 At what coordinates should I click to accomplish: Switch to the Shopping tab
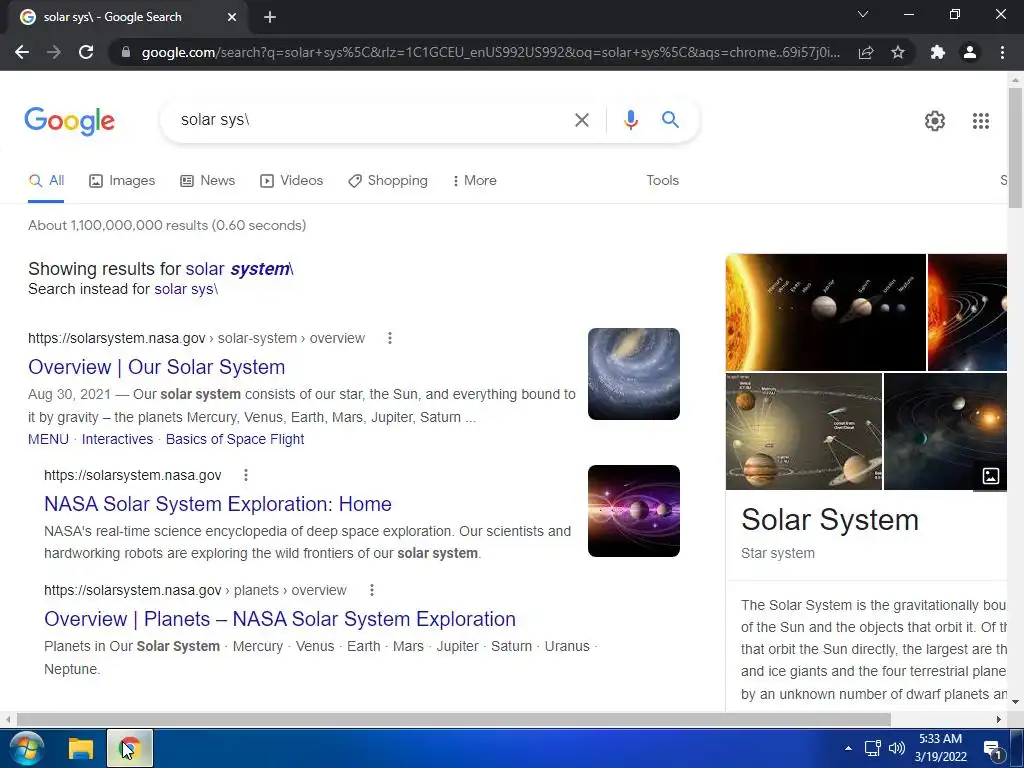388,181
